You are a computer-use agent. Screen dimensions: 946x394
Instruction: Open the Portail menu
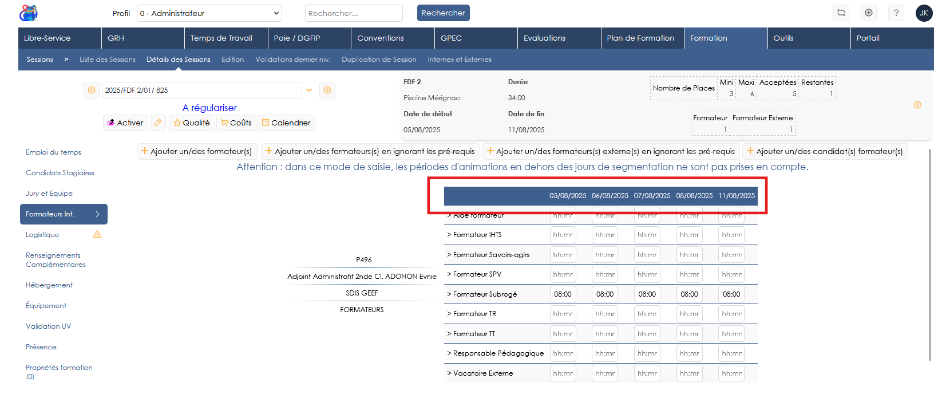tap(892, 38)
